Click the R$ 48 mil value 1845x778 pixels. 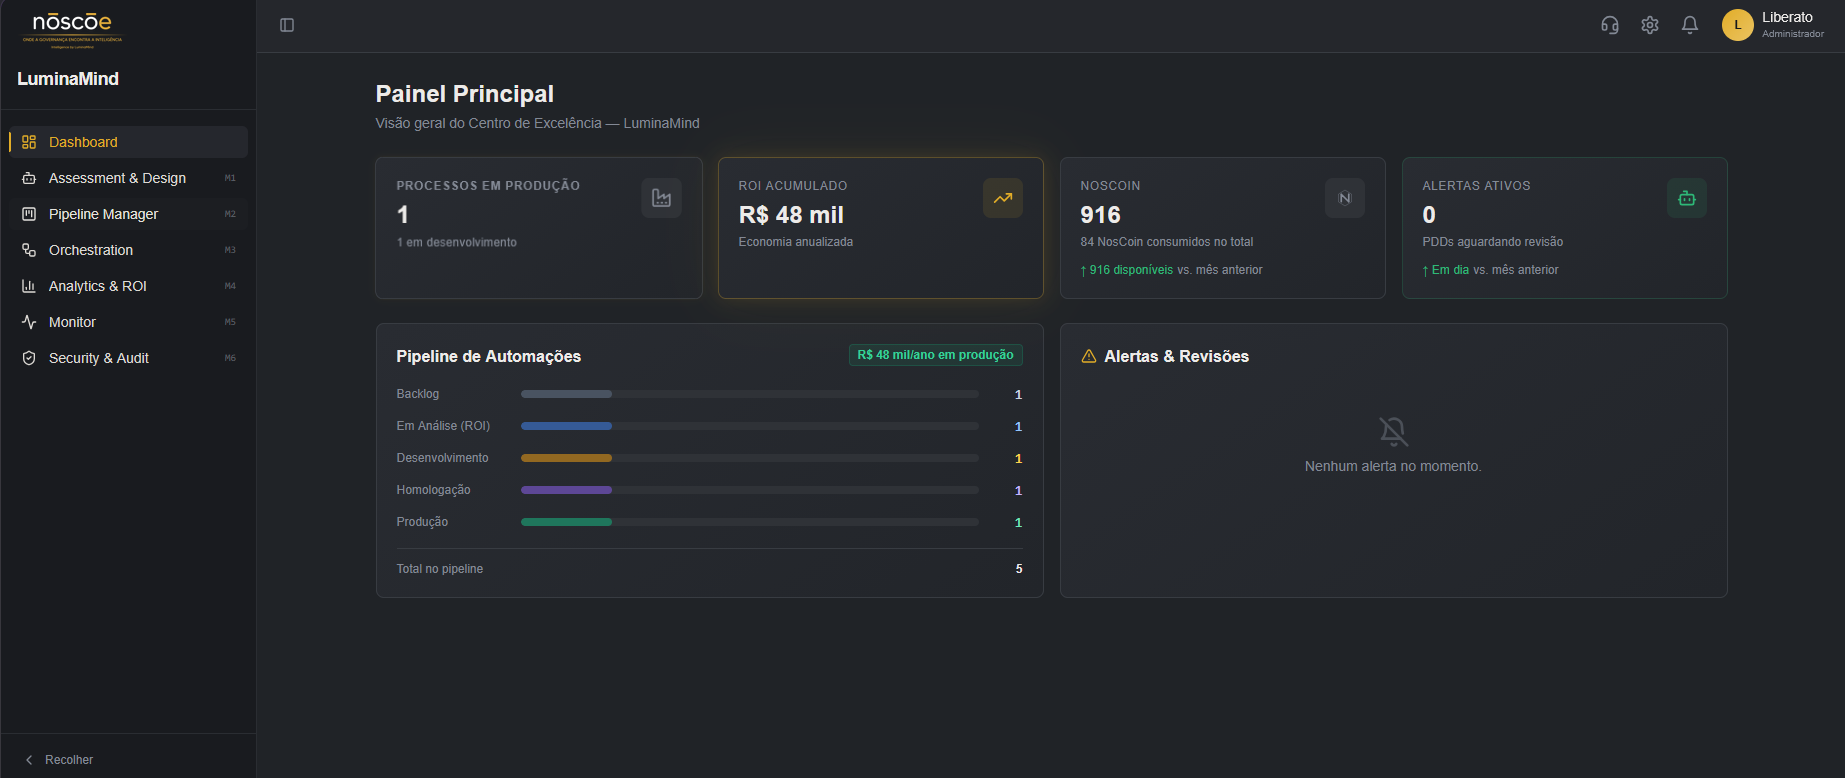click(x=791, y=215)
